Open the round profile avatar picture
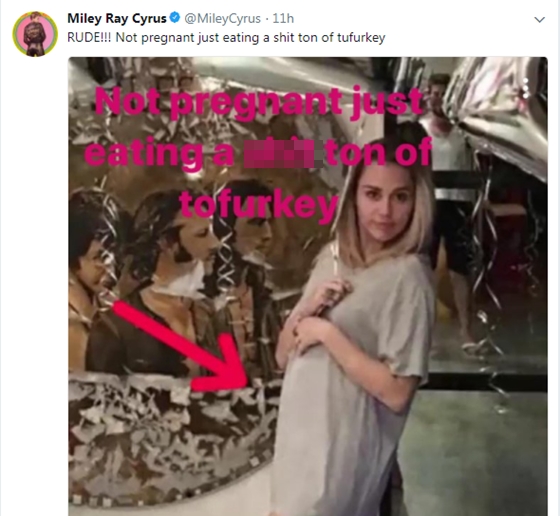 [35, 34]
